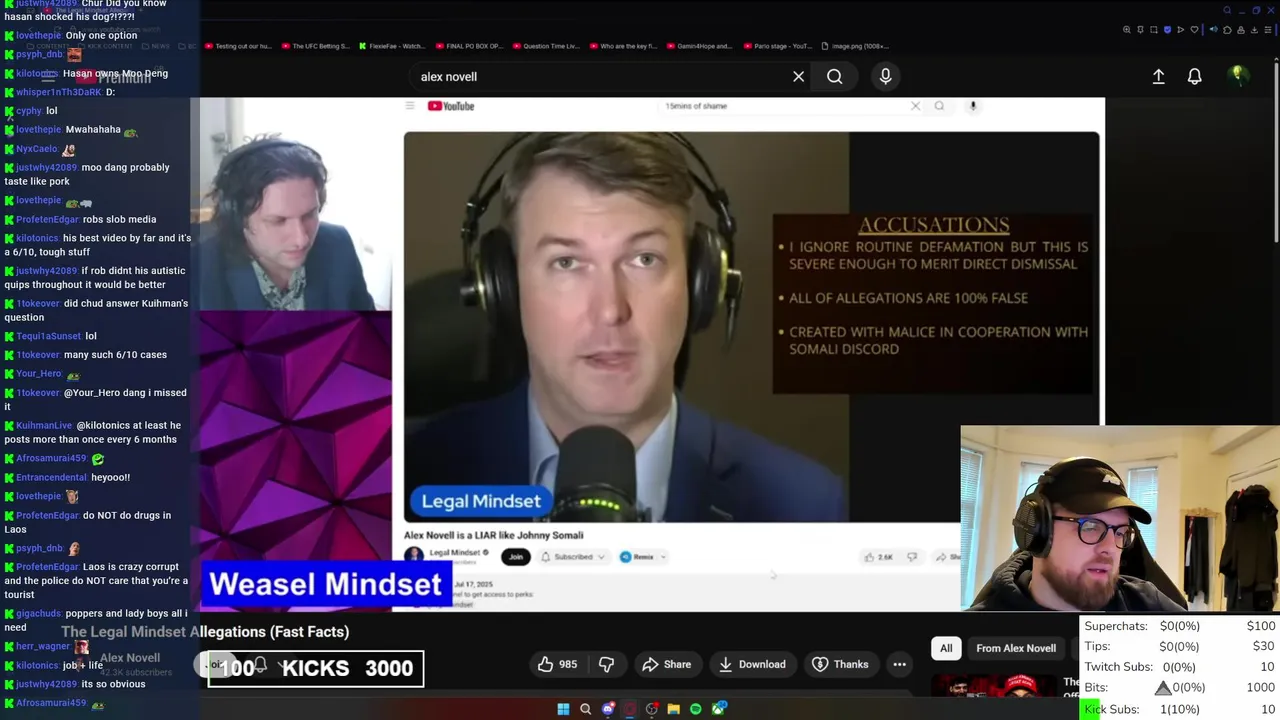The width and height of the screenshot is (1280, 720).
Task: Click chat username 'gigachuds'
Action: click(x=38, y=613)
